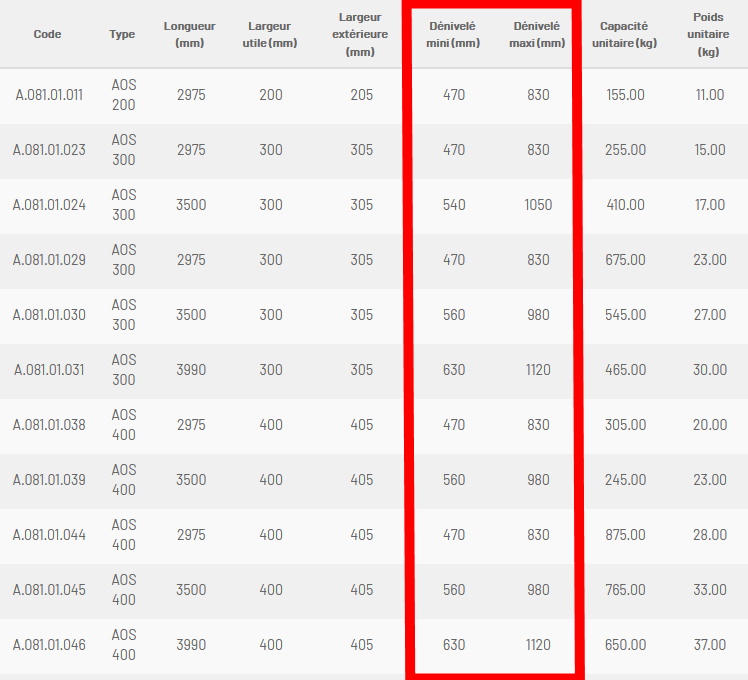
Task: Click Longueur 3990 in row A.081.01.031
Action: pyautogui.click(x=191, y=370)
